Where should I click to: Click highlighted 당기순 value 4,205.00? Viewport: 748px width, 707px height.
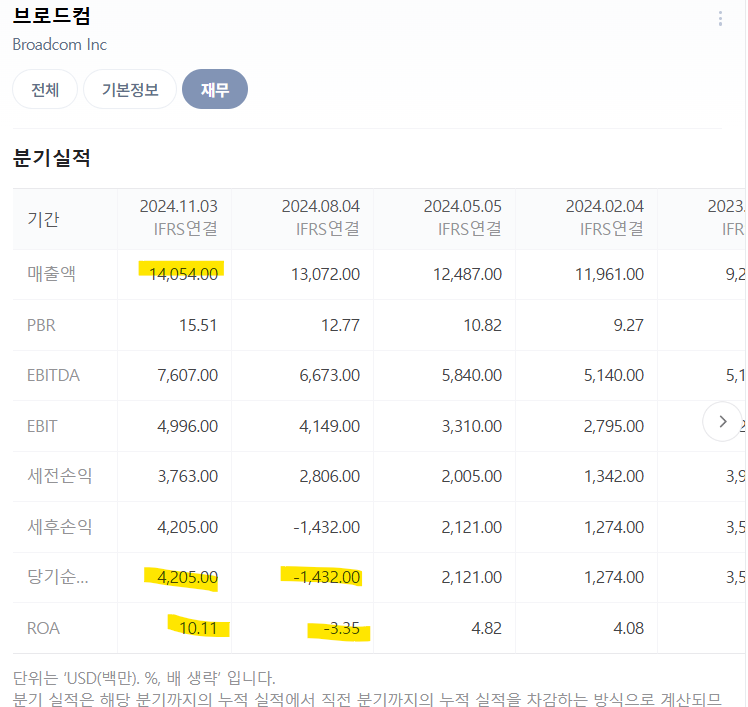187,577
